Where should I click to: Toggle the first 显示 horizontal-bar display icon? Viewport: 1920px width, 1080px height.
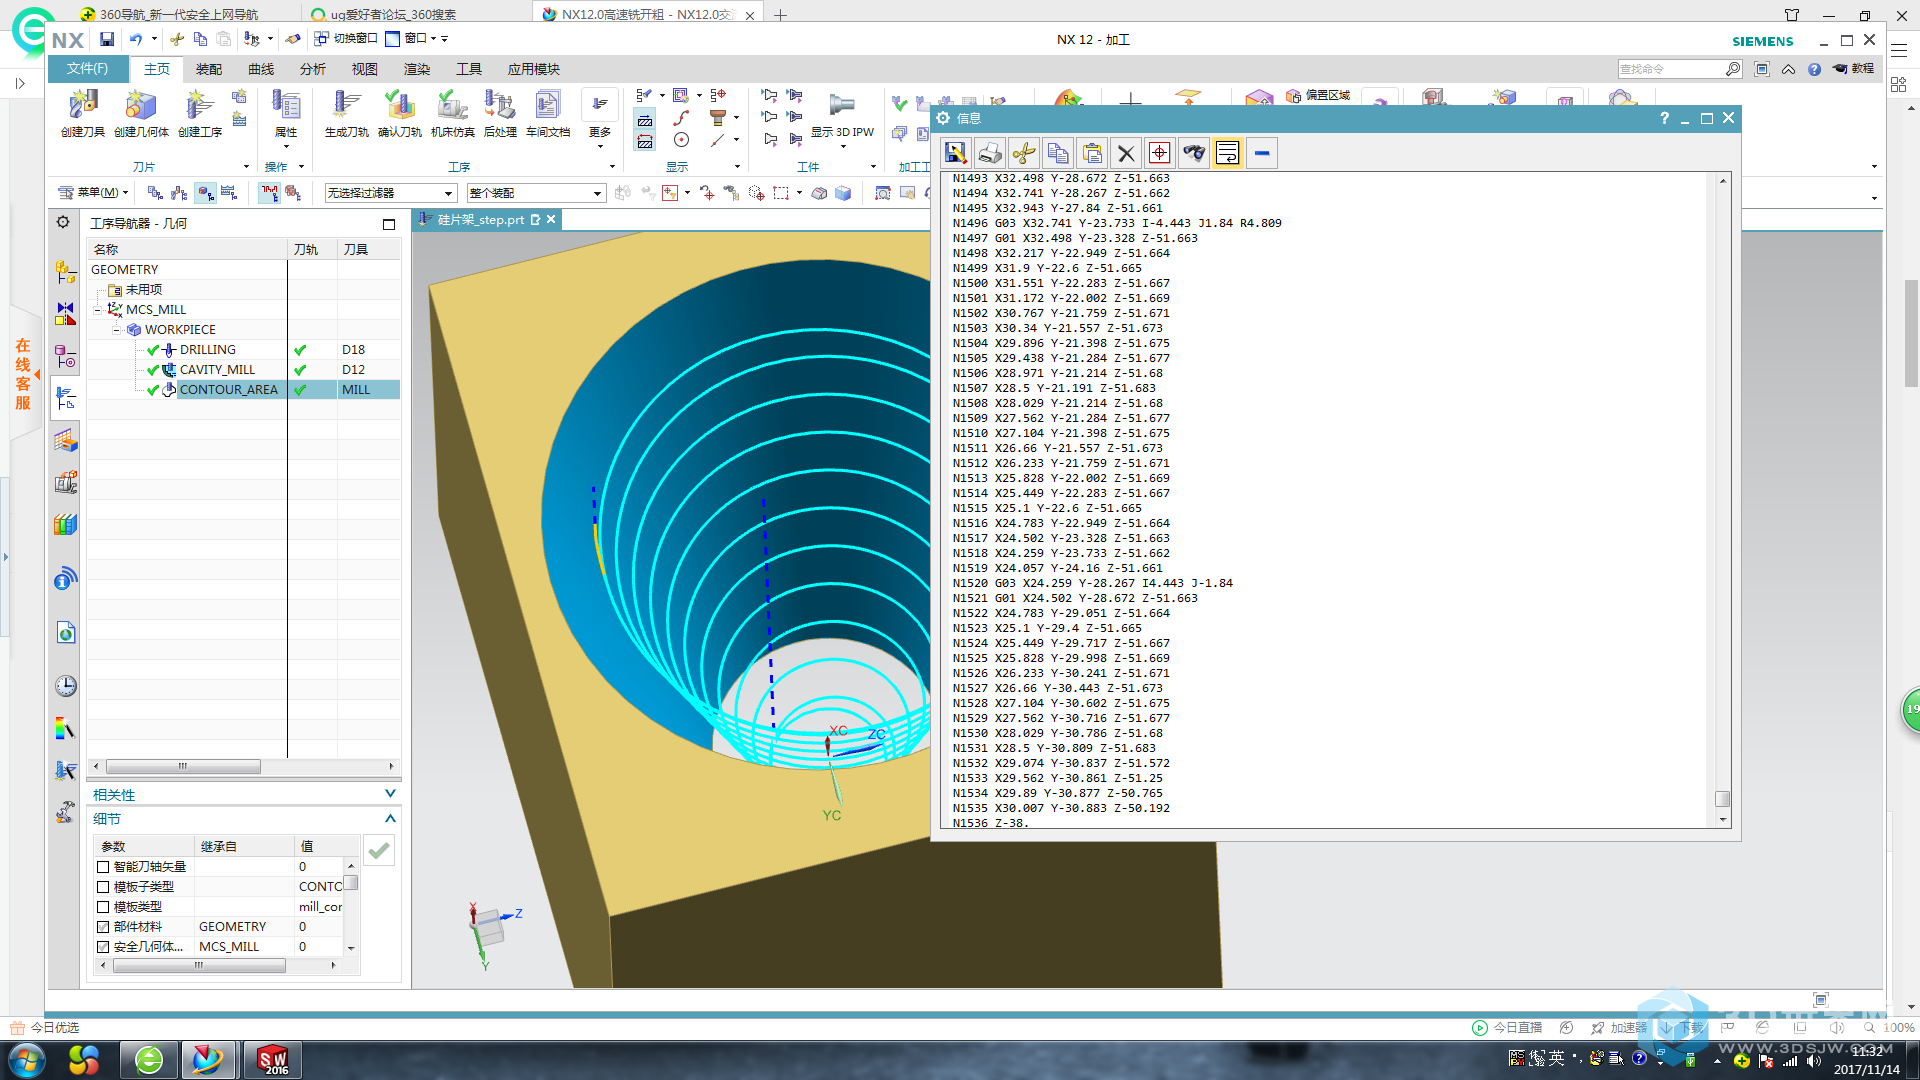pos(645,120)
